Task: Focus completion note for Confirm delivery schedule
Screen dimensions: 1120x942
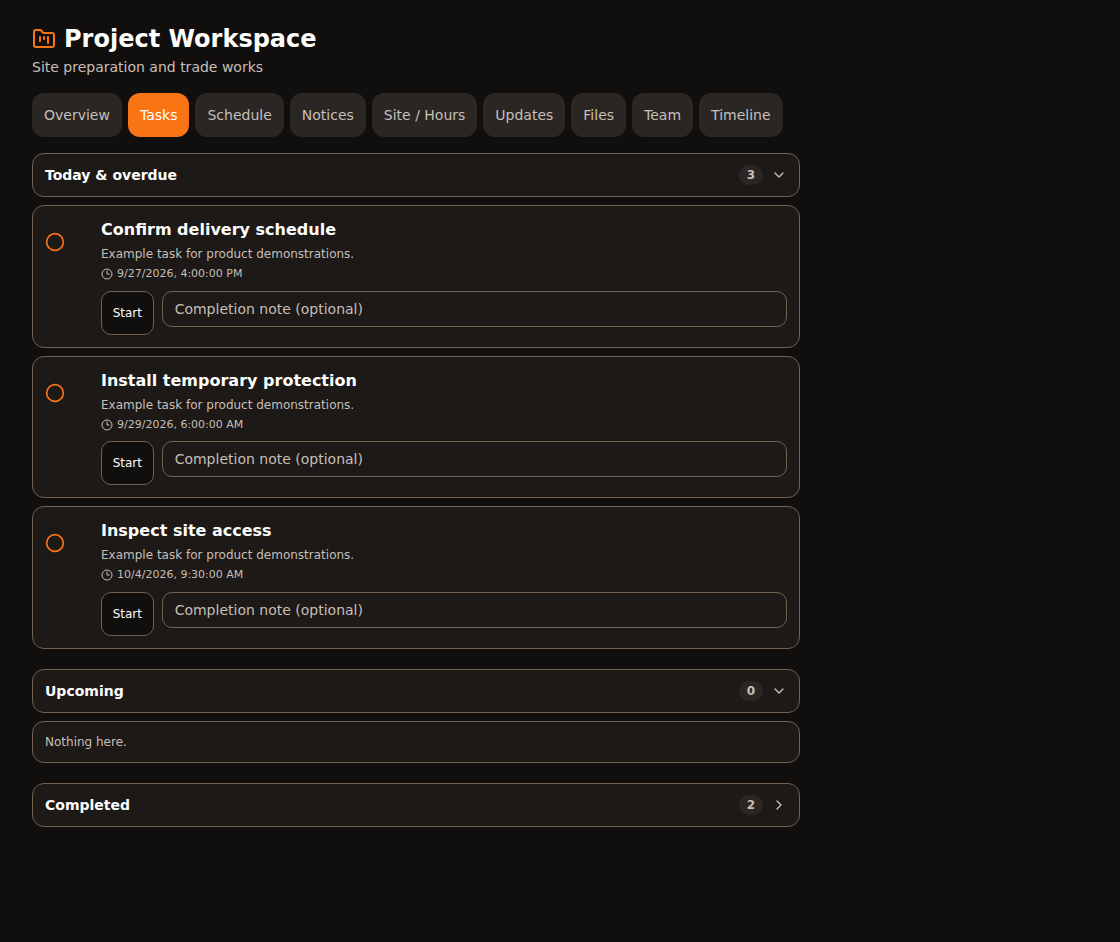Action: (x=474, y=309)
